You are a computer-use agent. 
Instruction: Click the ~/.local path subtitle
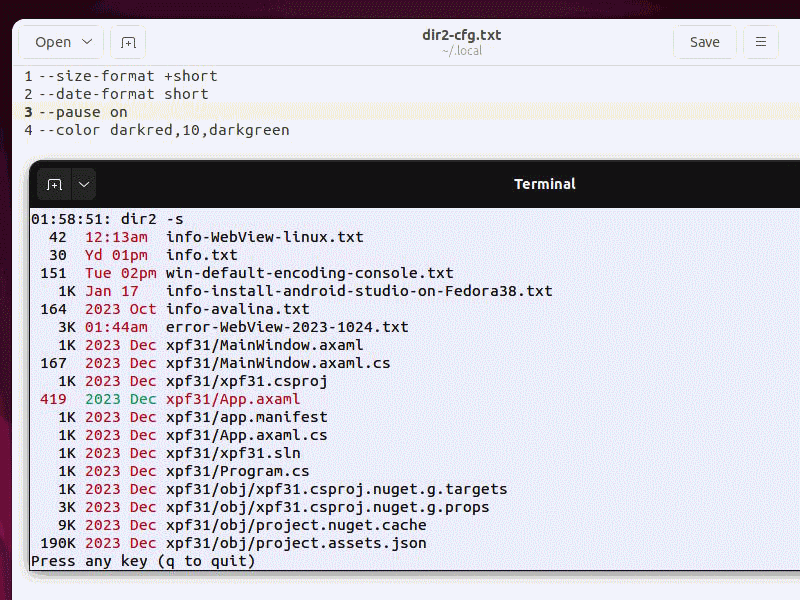tap(462, 51)
